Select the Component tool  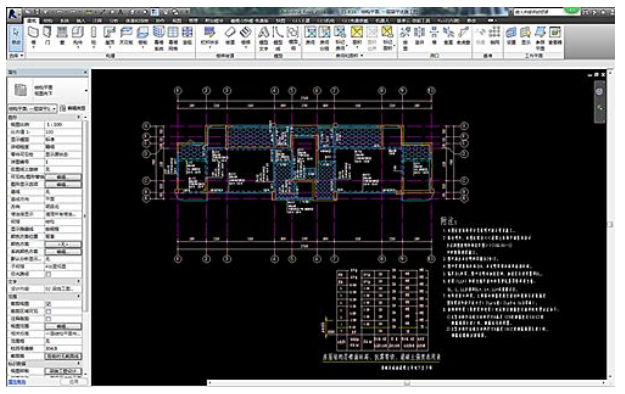click(x=78, y=36)
